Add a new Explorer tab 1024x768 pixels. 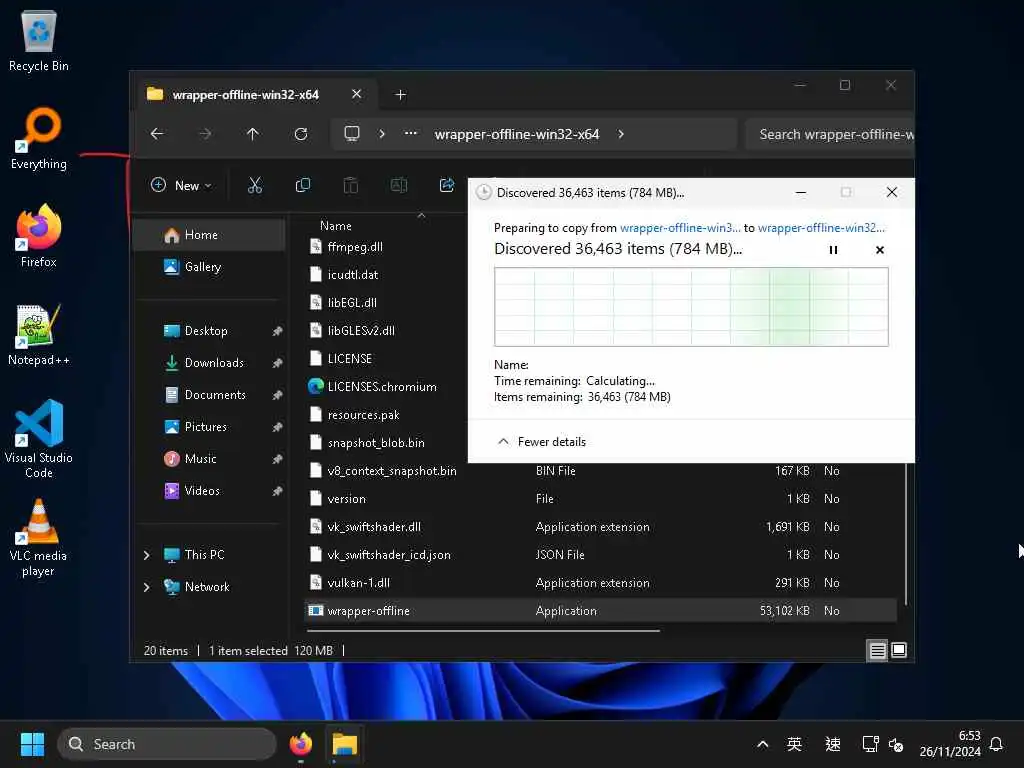(401, 95)
